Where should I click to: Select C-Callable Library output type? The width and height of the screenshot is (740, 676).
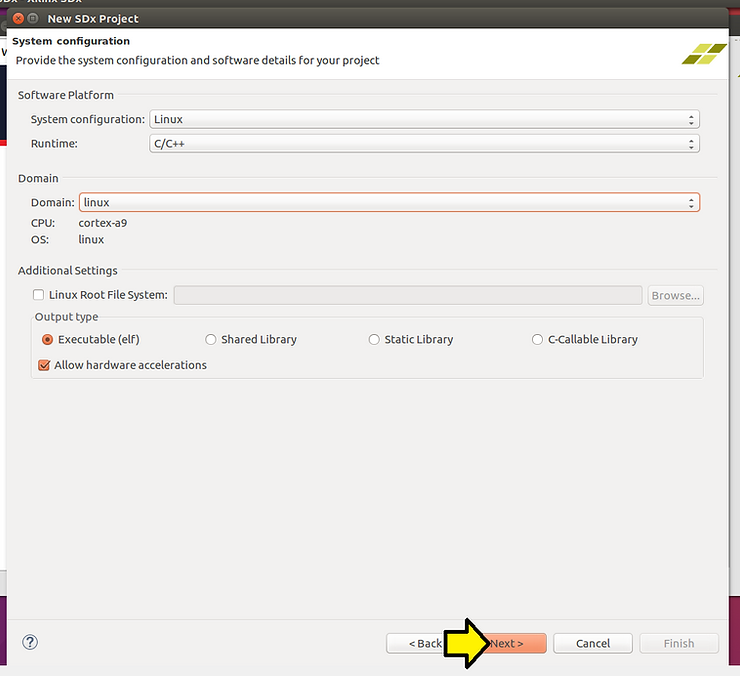[538, 339]
